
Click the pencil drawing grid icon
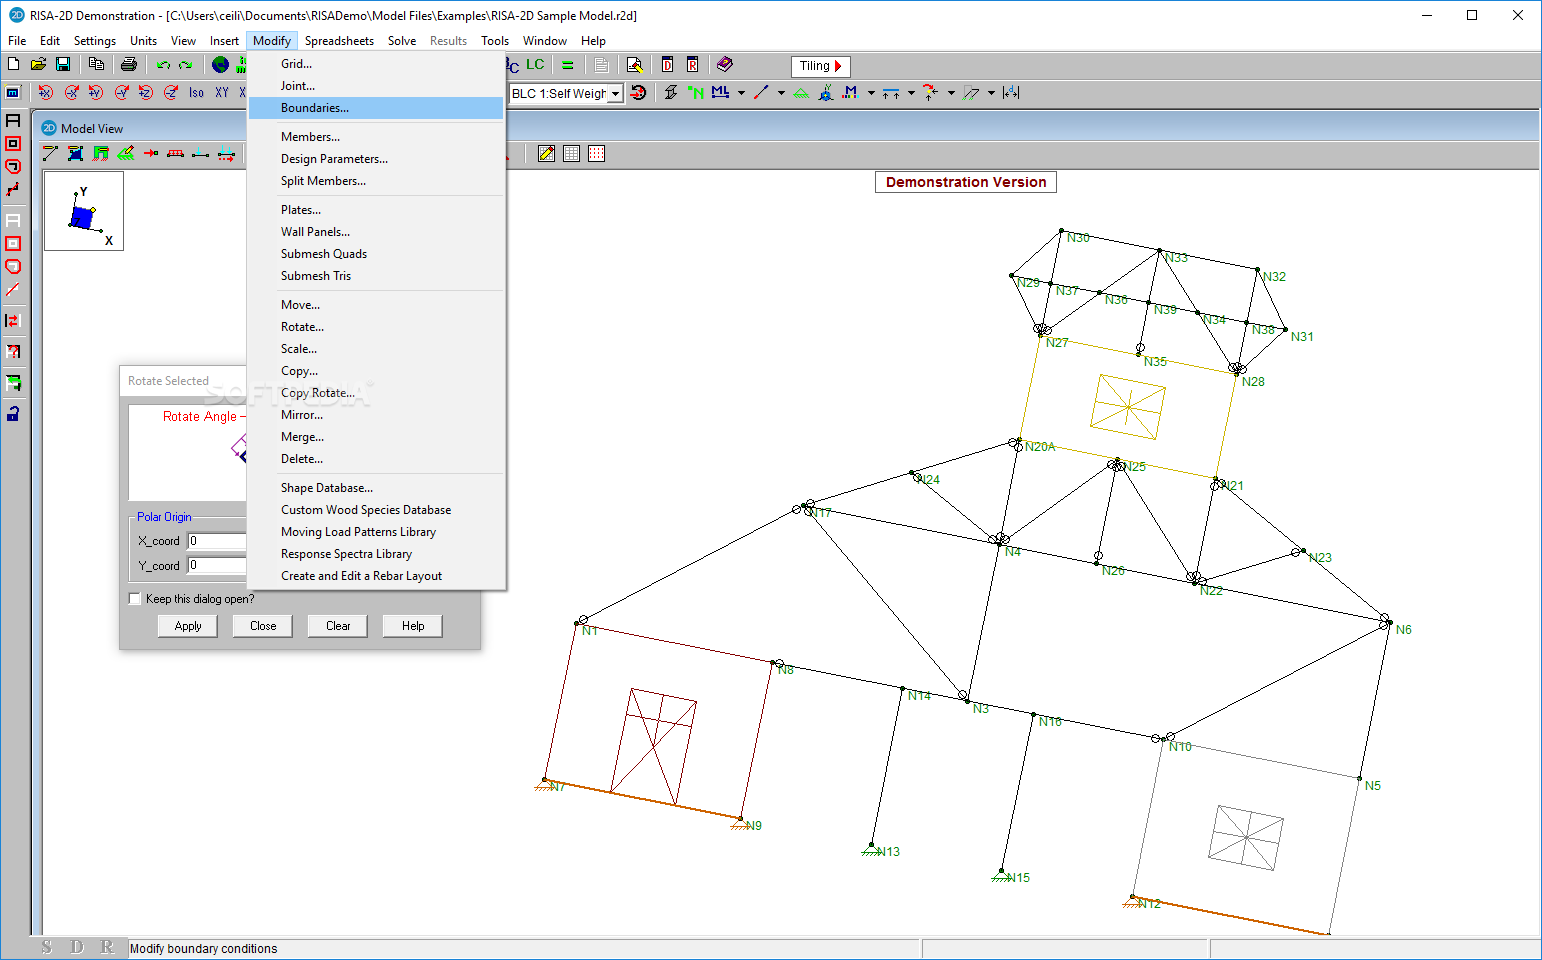[546, 153]
